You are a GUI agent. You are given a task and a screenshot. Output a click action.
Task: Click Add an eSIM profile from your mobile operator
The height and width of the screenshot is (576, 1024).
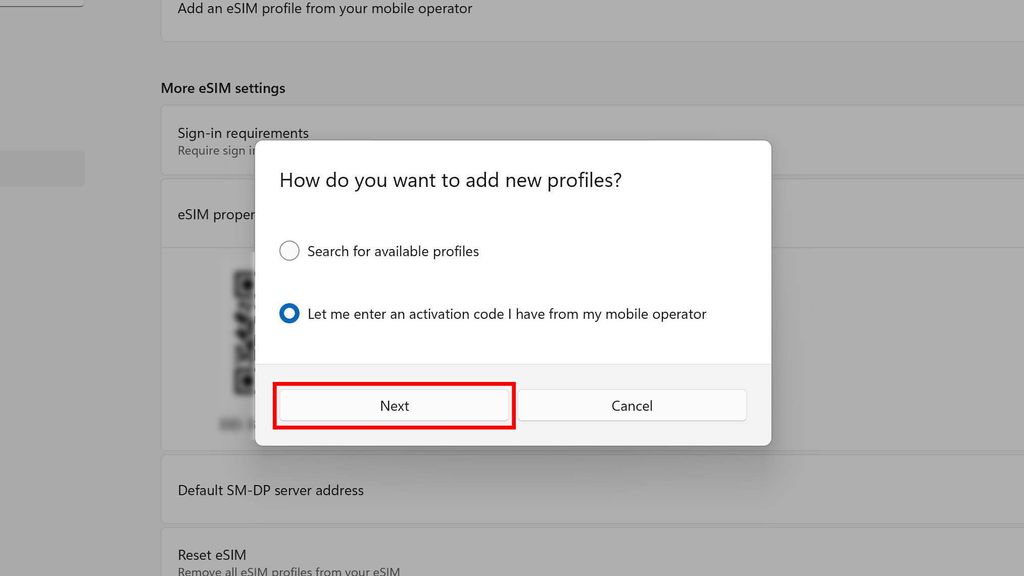coord(325,9)
